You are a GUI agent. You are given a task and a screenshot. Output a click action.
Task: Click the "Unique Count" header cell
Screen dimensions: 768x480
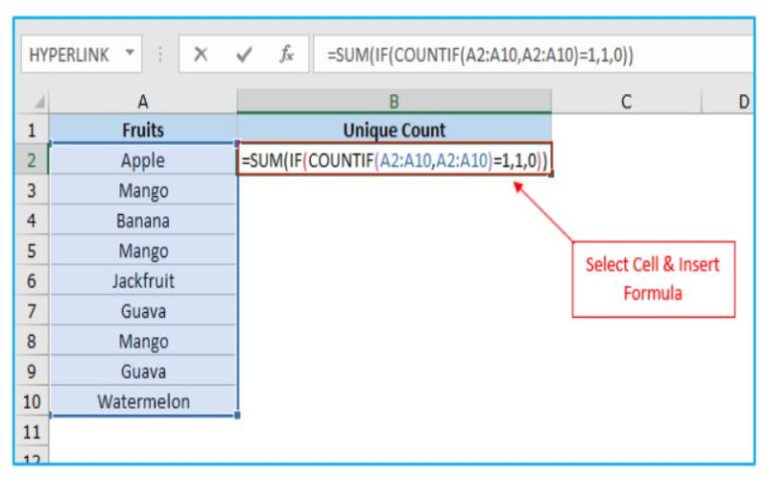pos(394,130)
